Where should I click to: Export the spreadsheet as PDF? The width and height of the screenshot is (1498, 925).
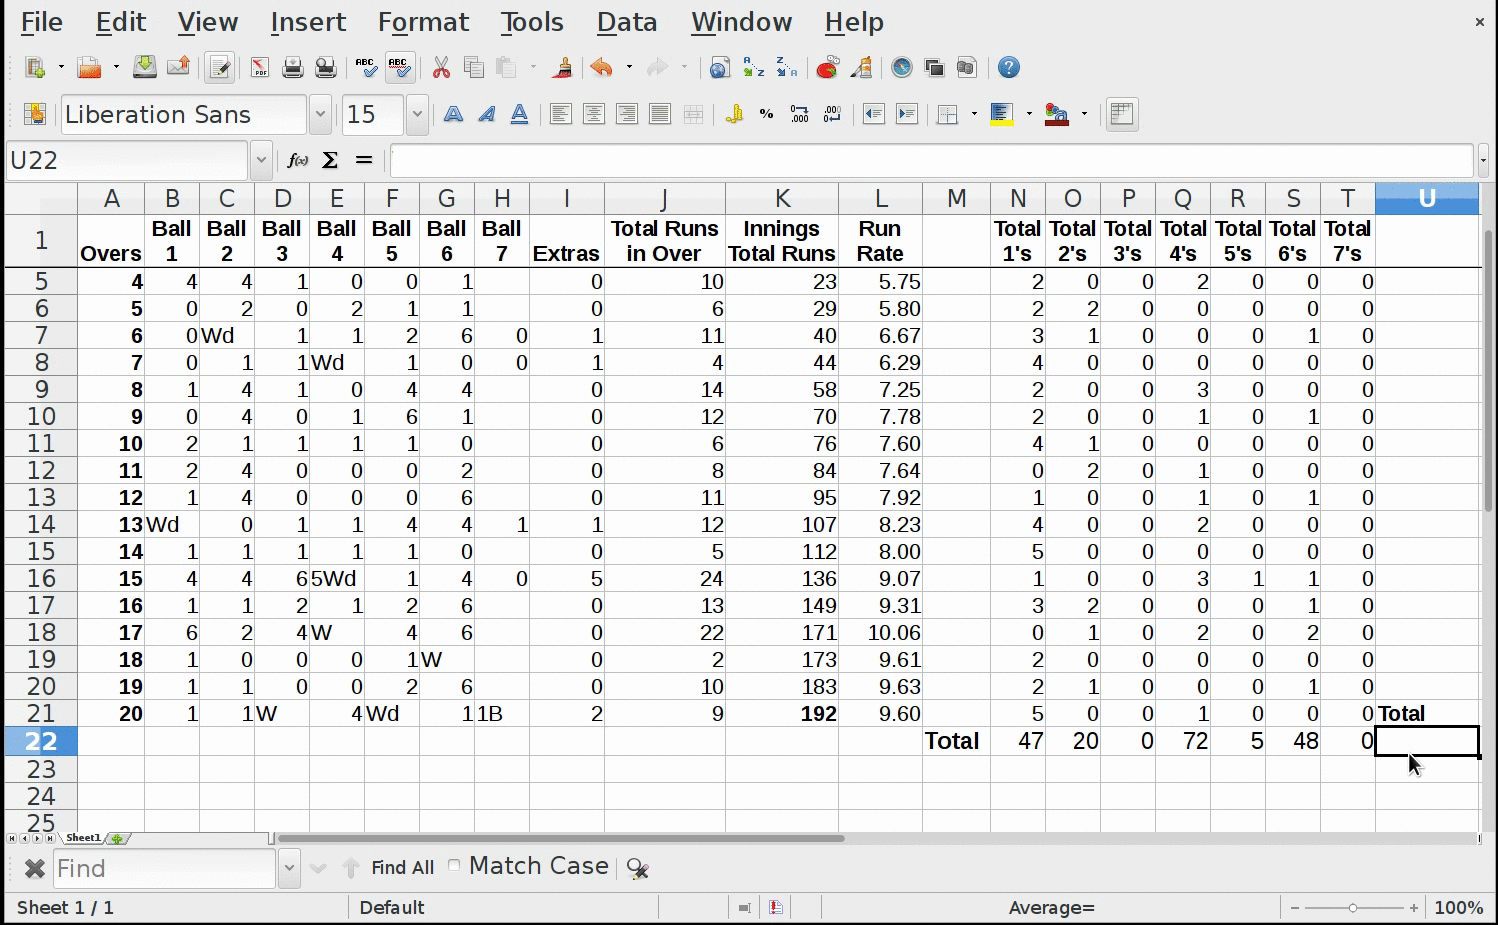[260, 68]
